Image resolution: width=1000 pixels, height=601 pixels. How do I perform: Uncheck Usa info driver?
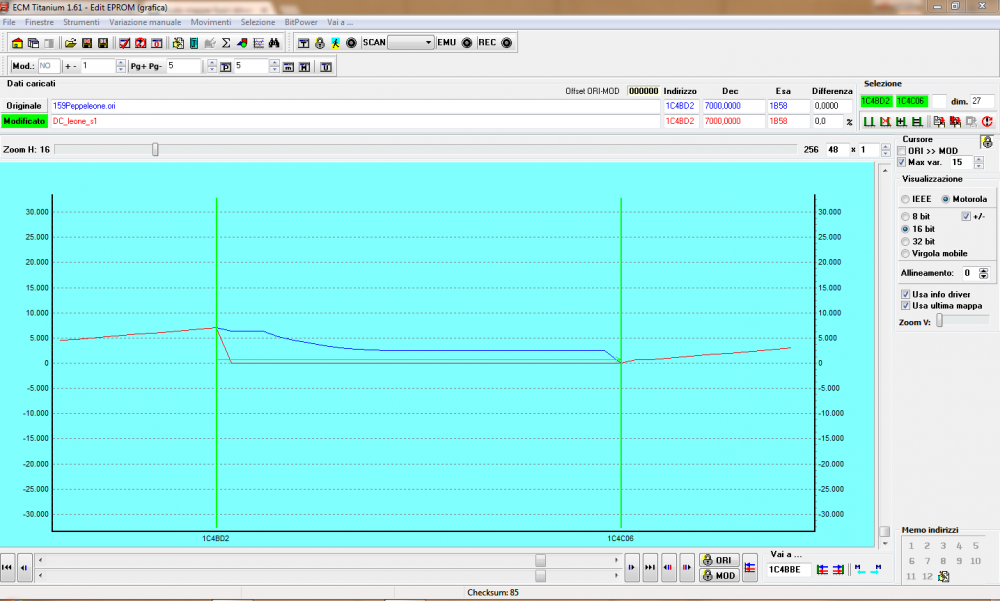(905, 294)
